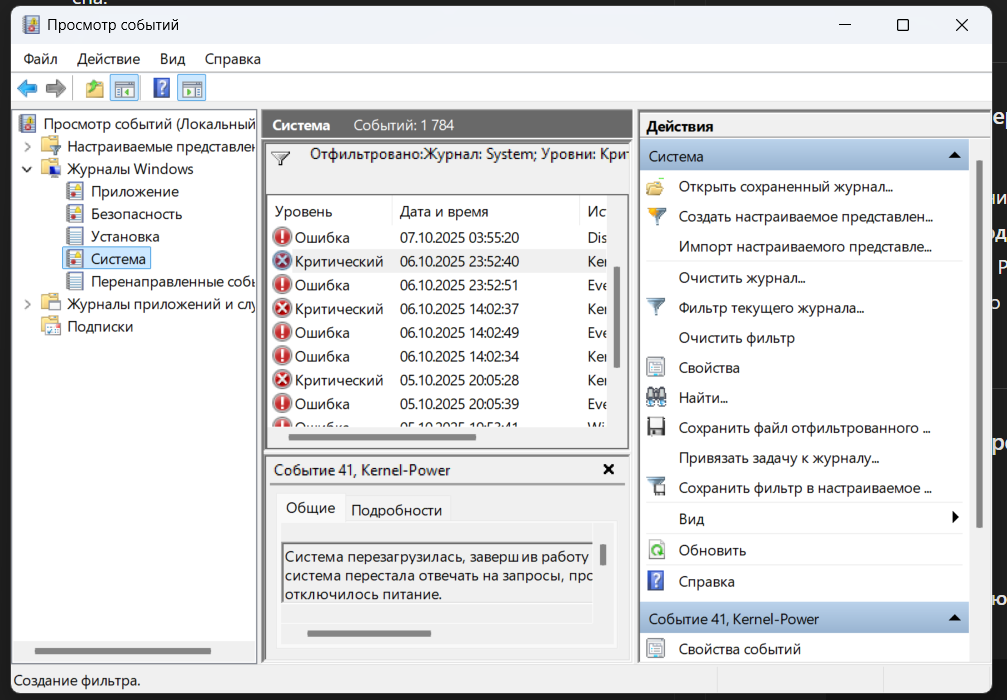
Task: Click the Свойства событий icon
Action: pos(655,648)
